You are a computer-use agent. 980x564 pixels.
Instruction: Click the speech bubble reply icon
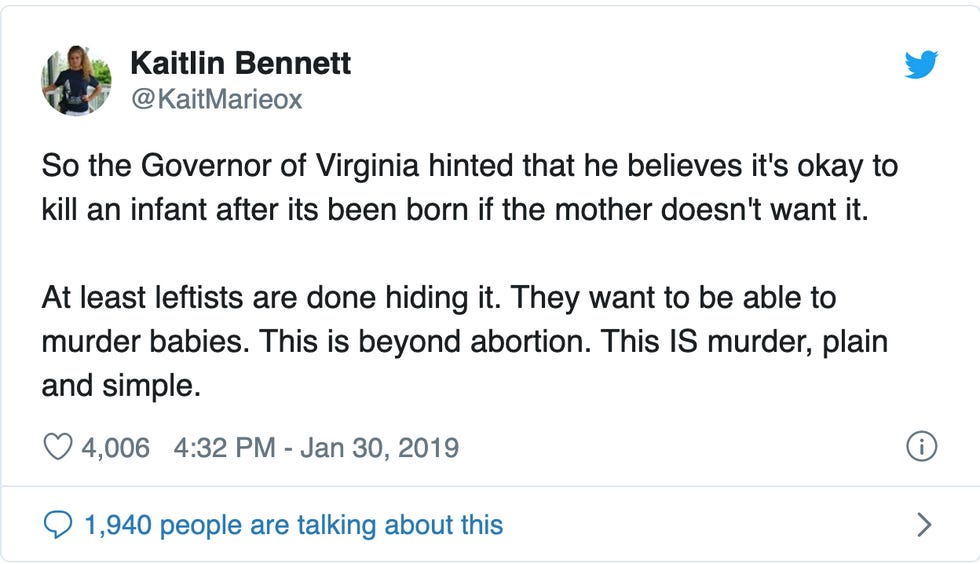coord(59,523)
